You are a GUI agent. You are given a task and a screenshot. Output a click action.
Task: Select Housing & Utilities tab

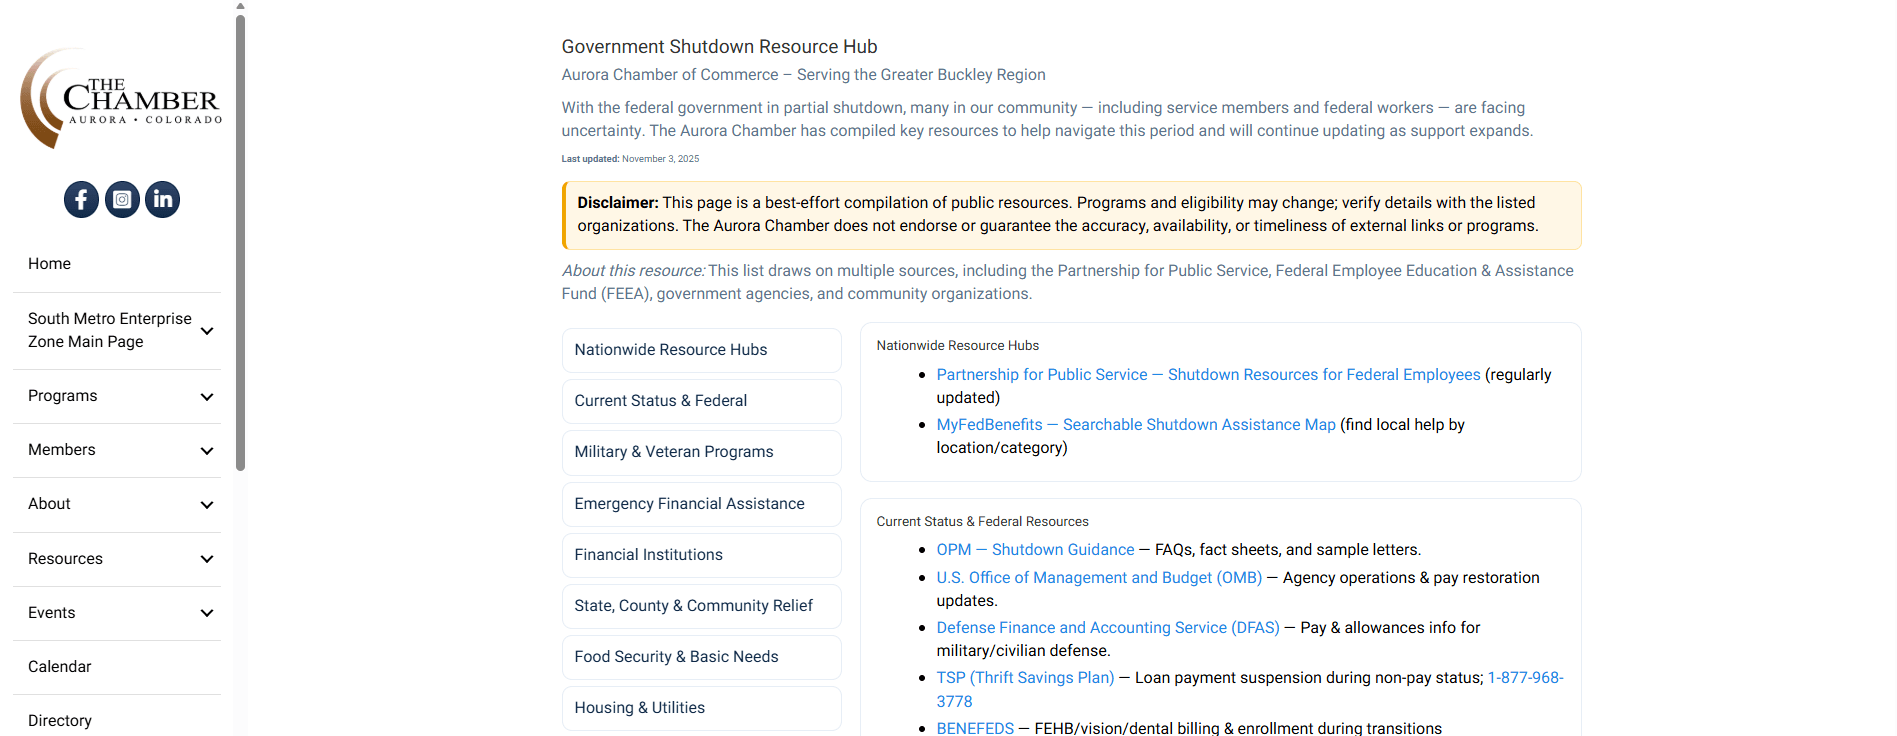pos(701,708)
